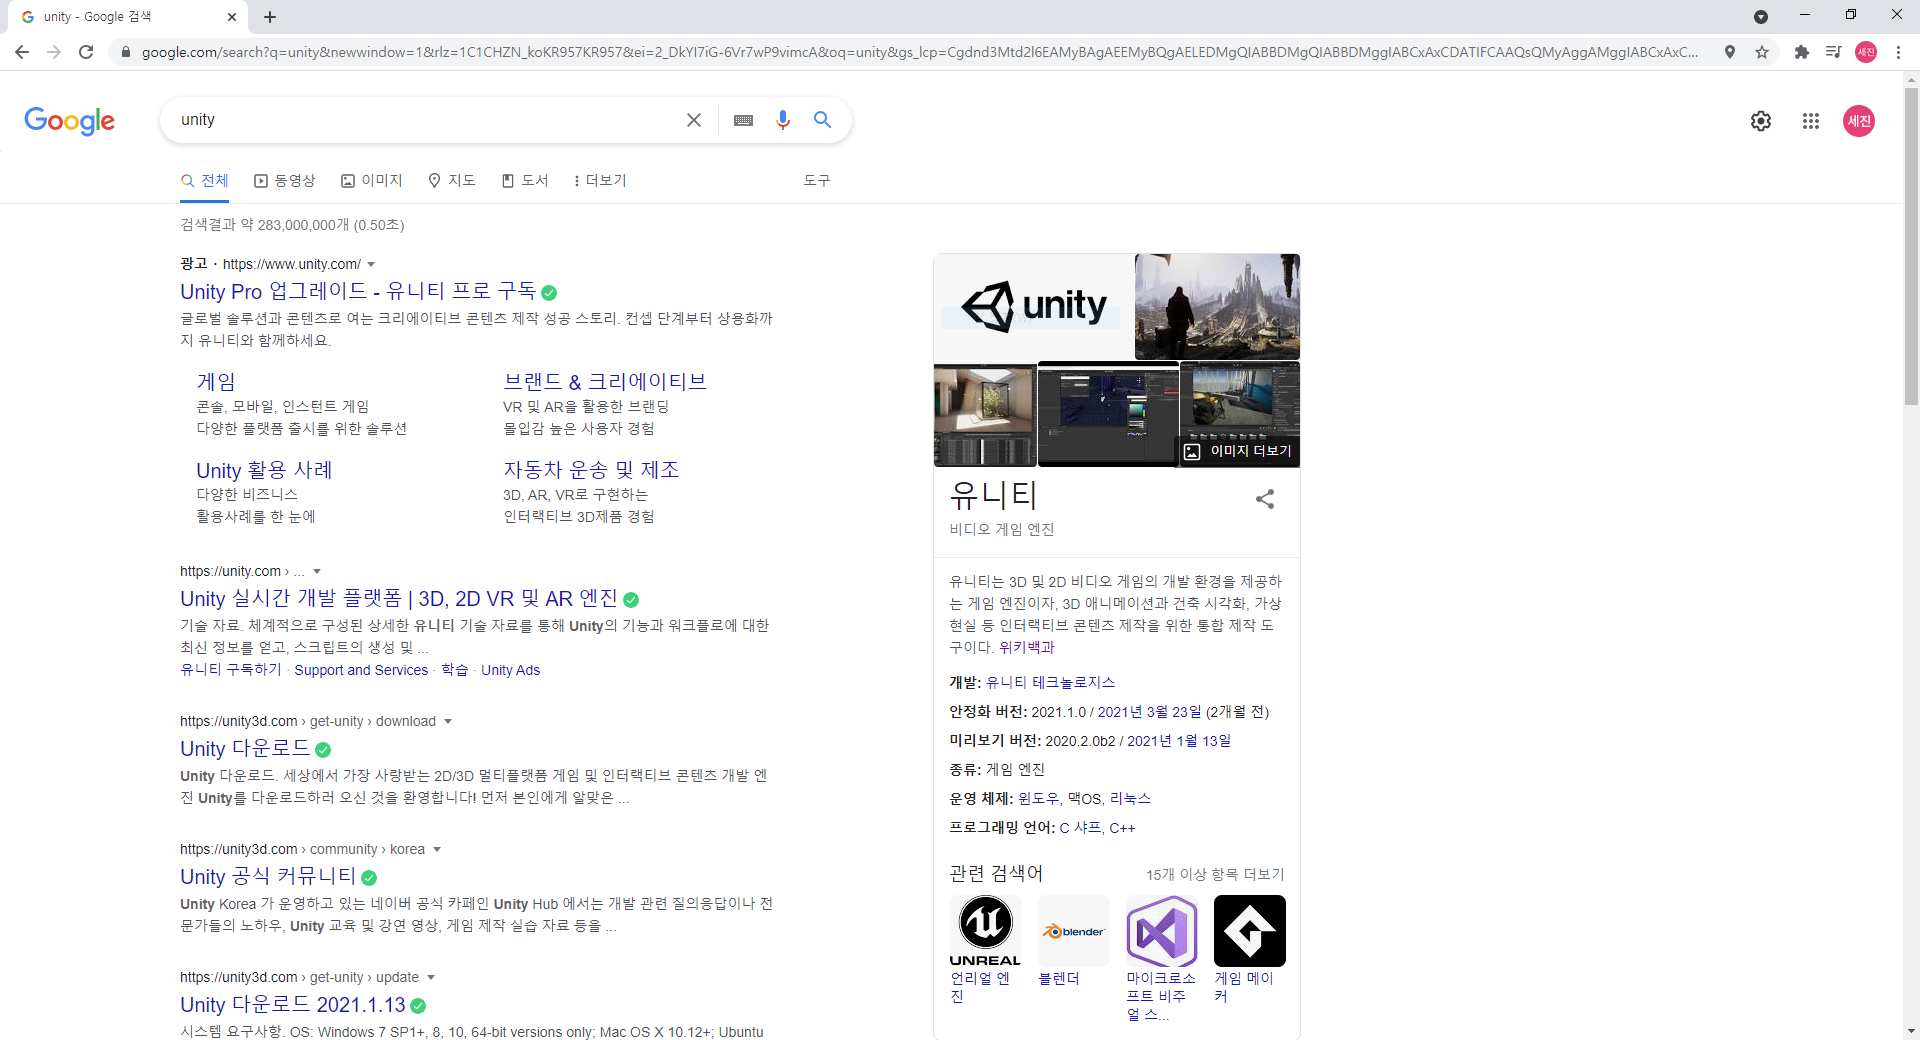Open Unity 활용 사례 sitelink
1920x1040 pixels.
264,470
